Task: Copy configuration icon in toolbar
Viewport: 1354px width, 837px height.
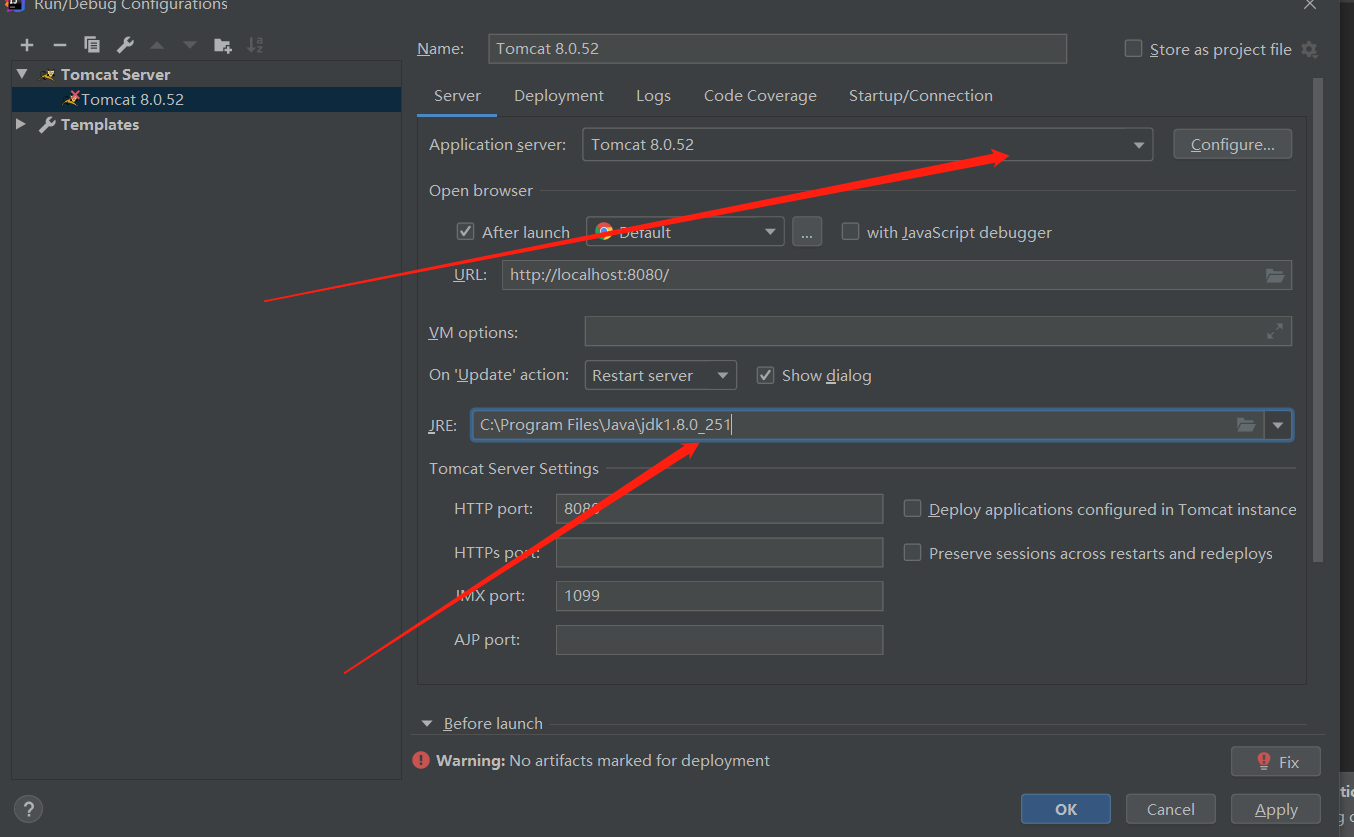Action: click(92, 45)
